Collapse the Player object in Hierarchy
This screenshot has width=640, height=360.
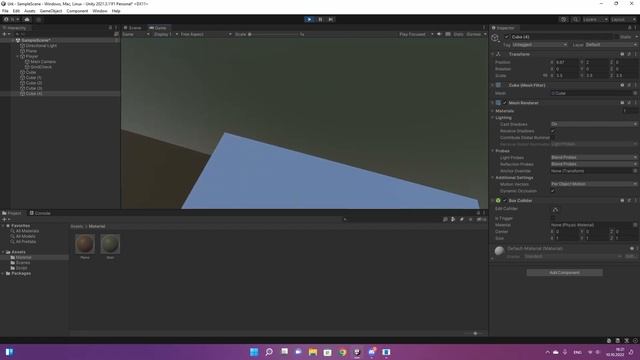17,56
